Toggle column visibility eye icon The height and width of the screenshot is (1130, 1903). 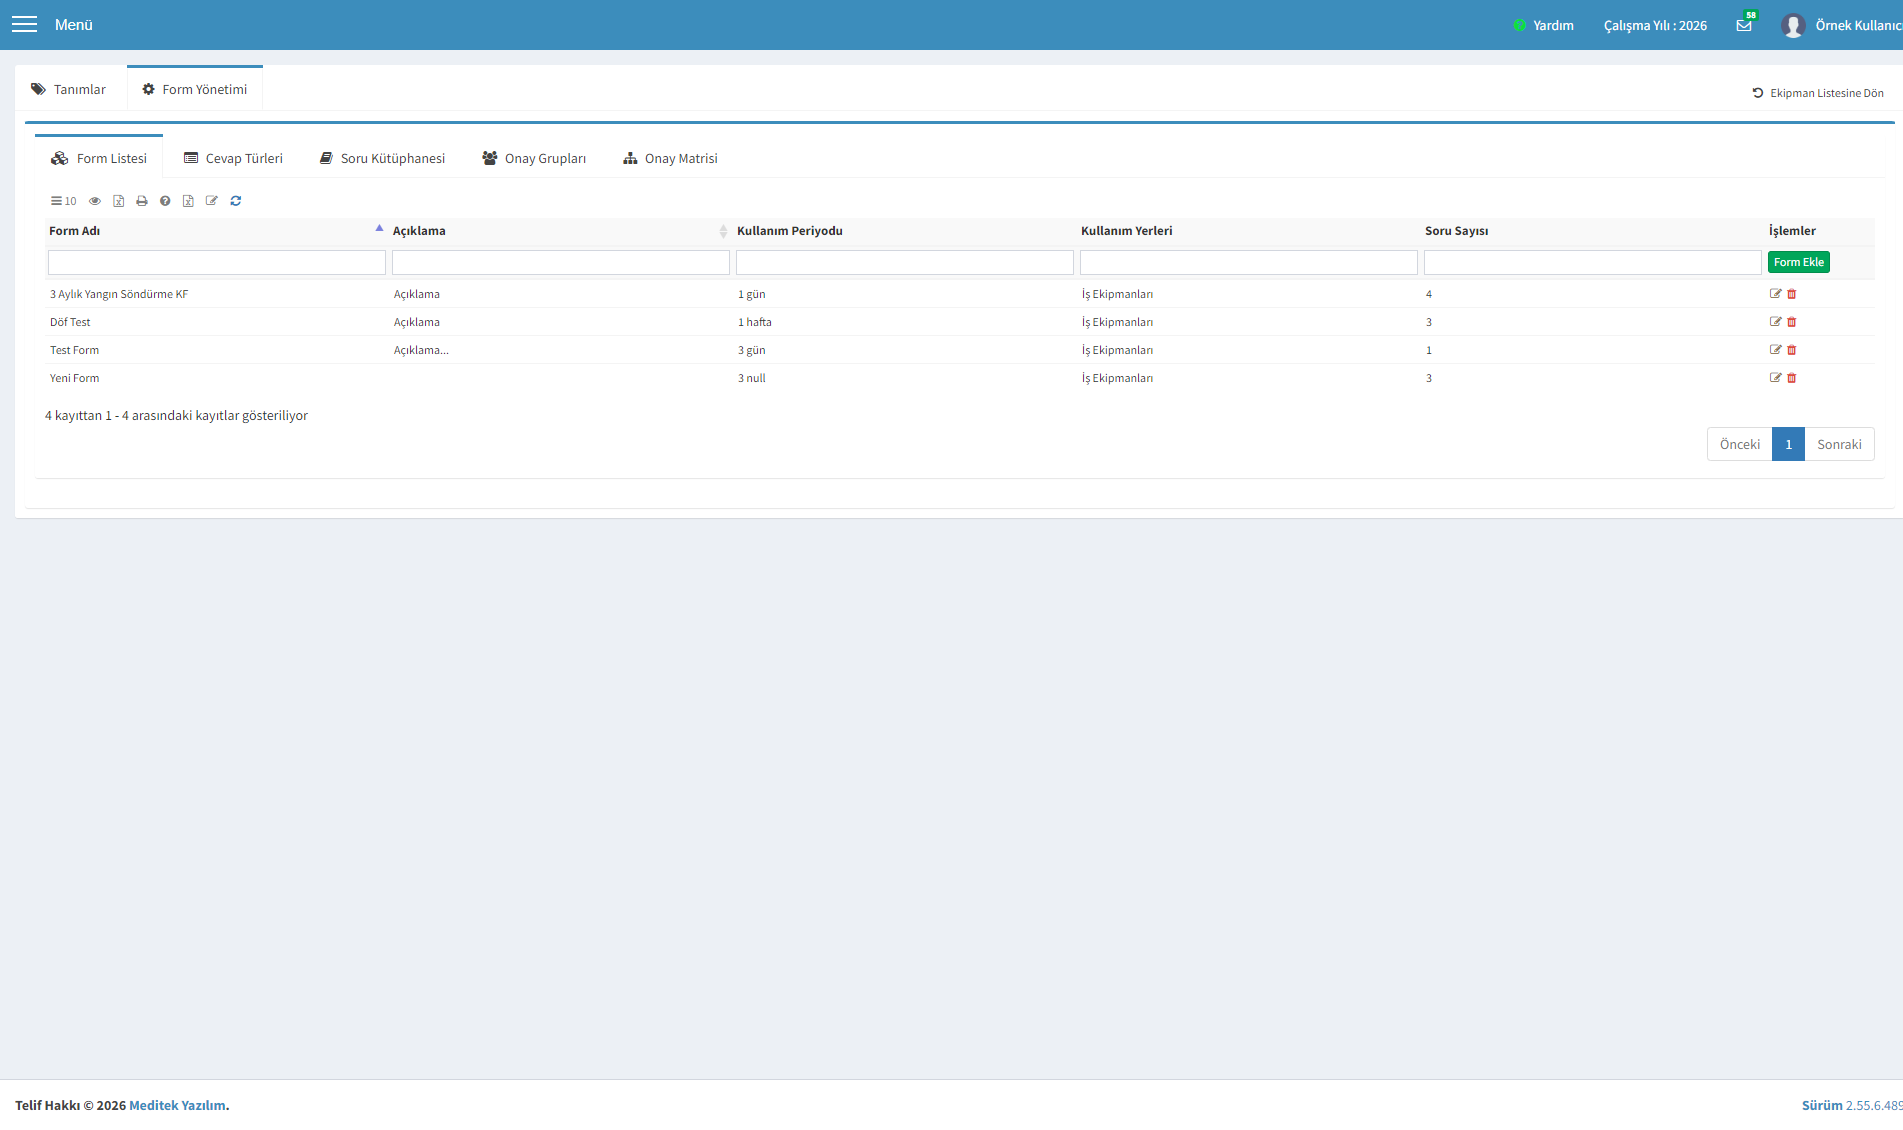(95, 201)
